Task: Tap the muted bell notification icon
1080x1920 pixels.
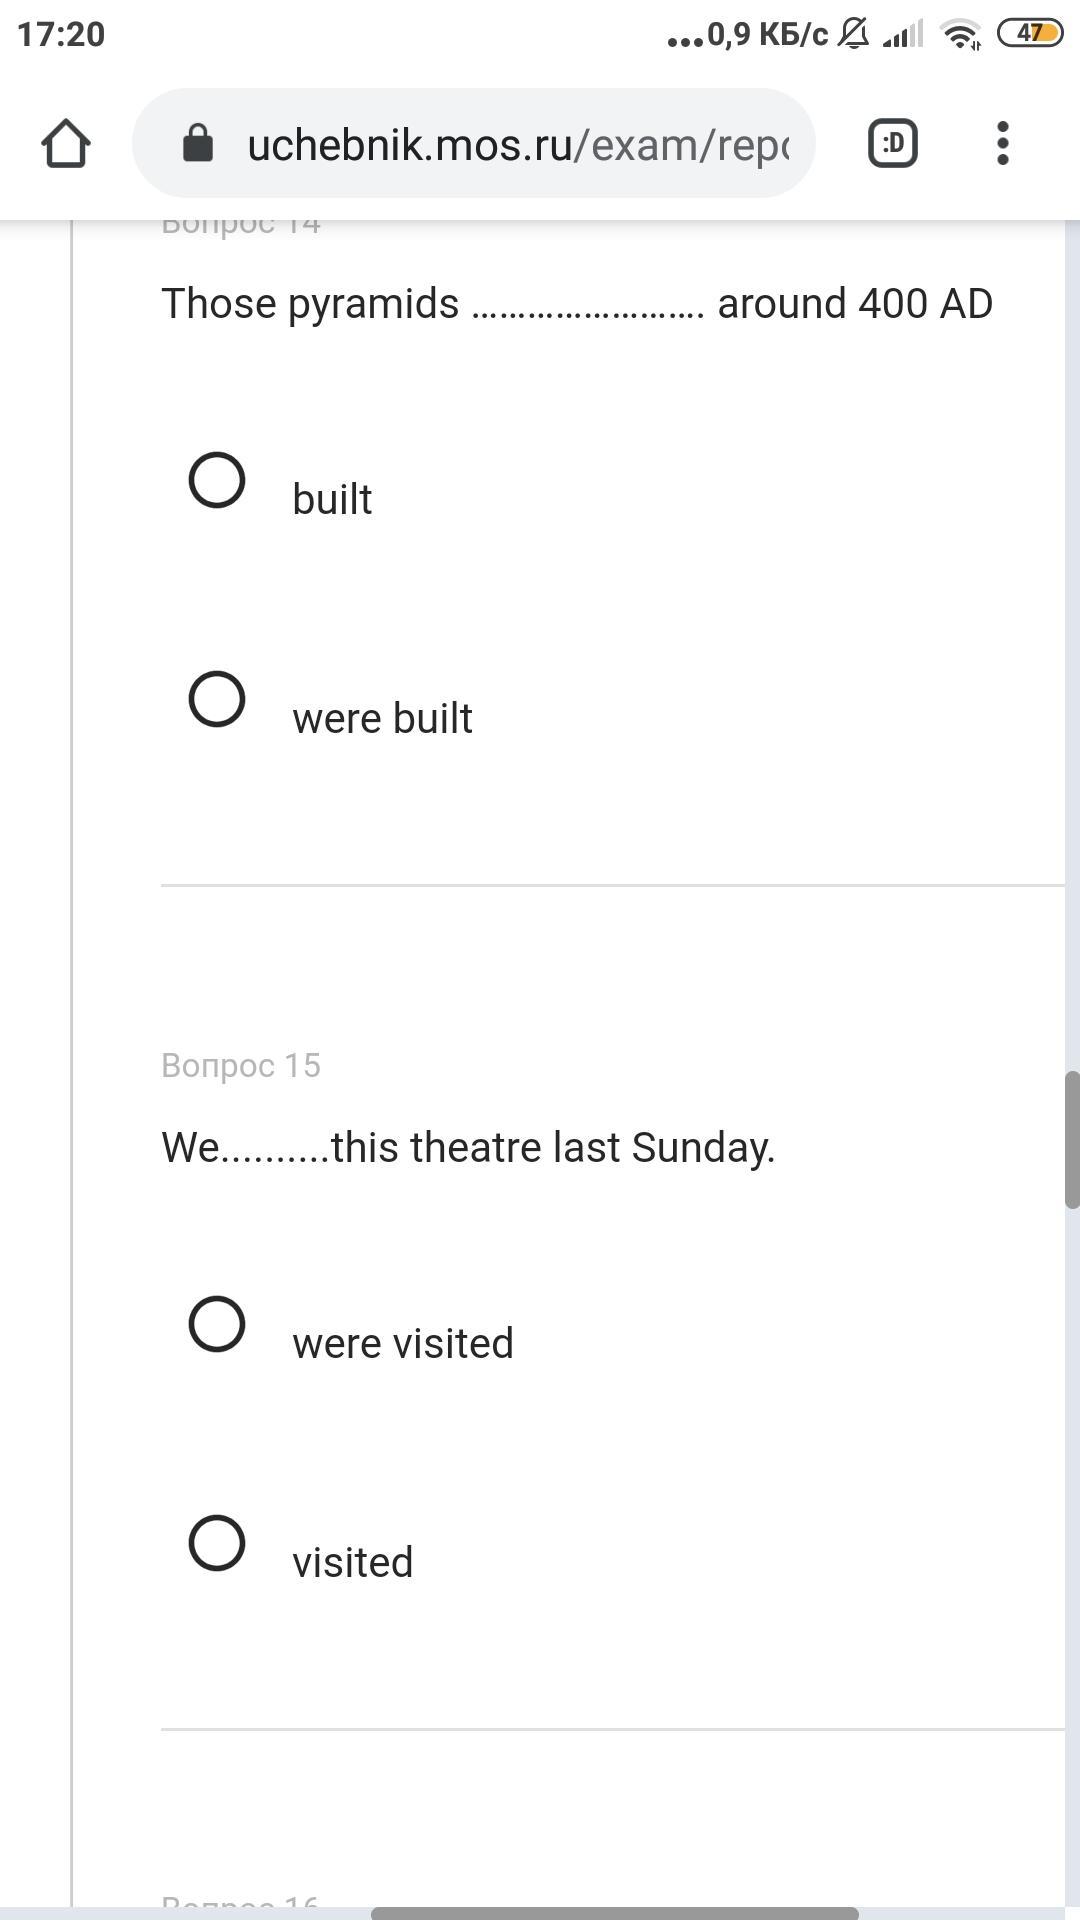Action: tap(853, 34)
